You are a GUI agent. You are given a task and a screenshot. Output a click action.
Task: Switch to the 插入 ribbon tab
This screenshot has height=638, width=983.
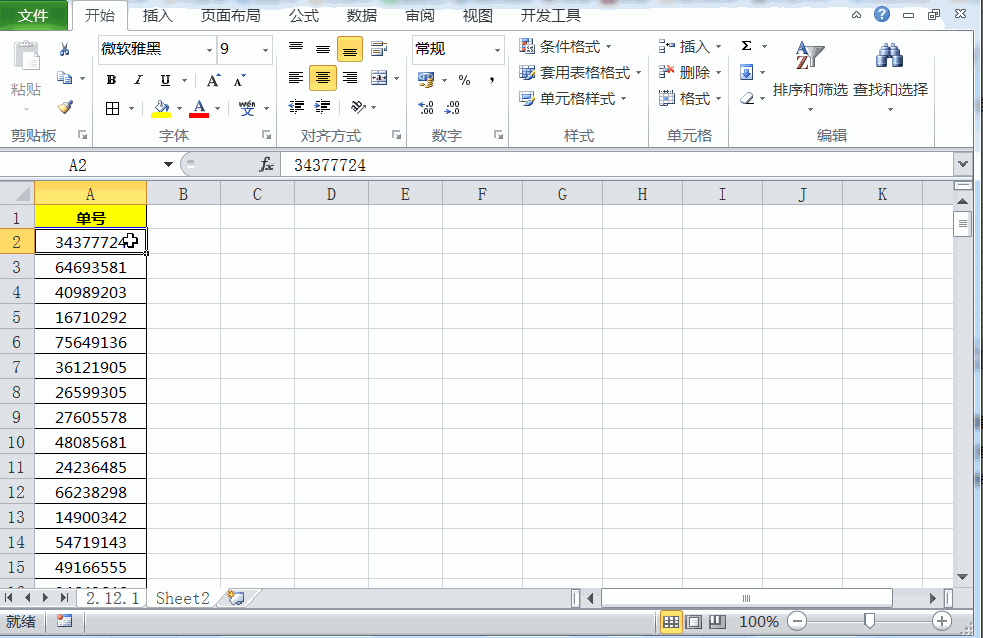(x=157, y=16)
